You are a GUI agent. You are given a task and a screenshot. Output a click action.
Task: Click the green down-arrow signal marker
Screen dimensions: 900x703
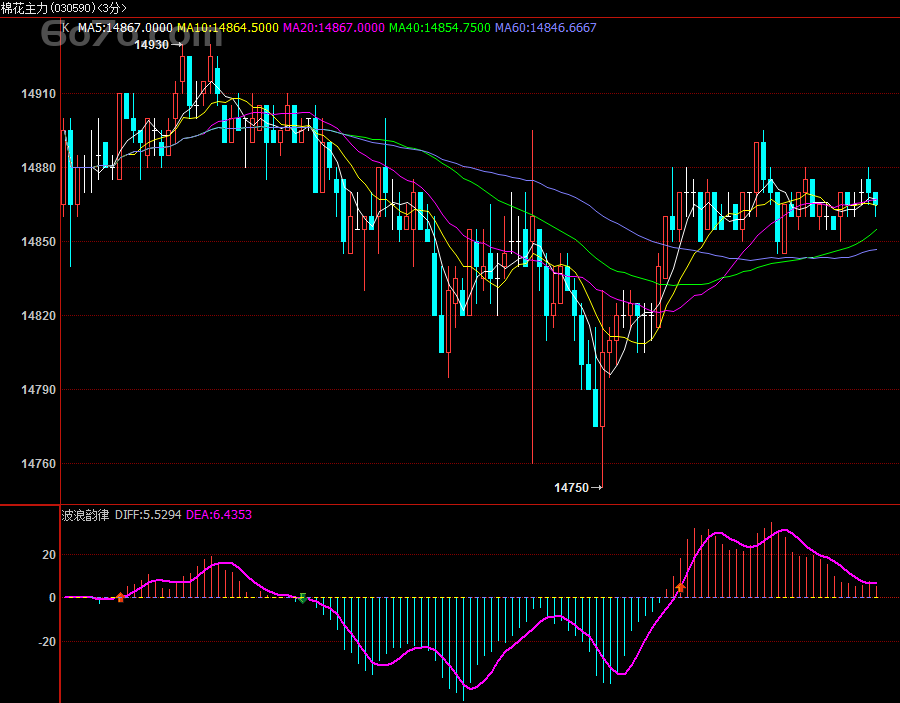[x=302, y=598]
